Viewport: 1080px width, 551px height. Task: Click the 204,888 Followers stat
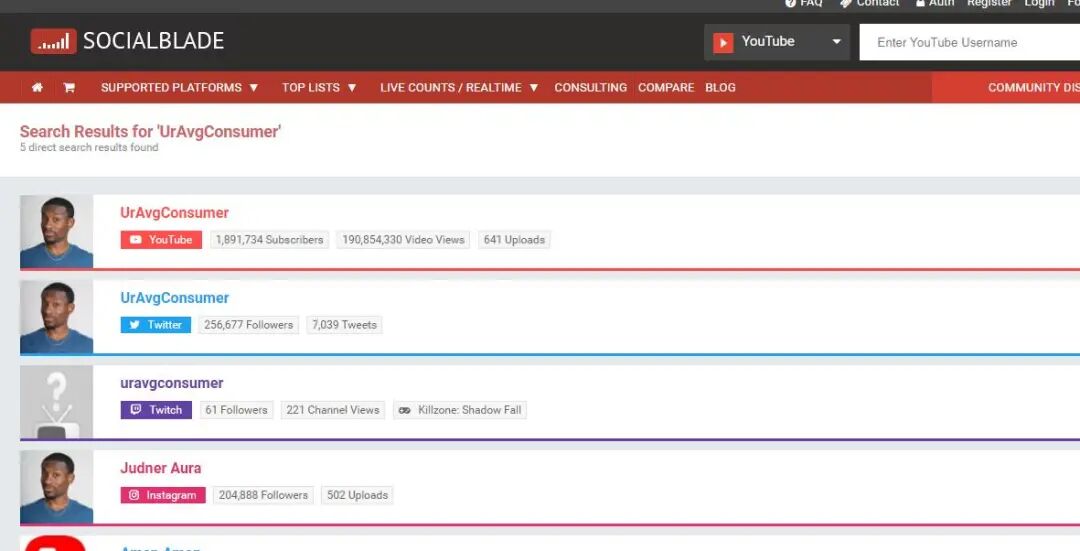coord(263,495)
